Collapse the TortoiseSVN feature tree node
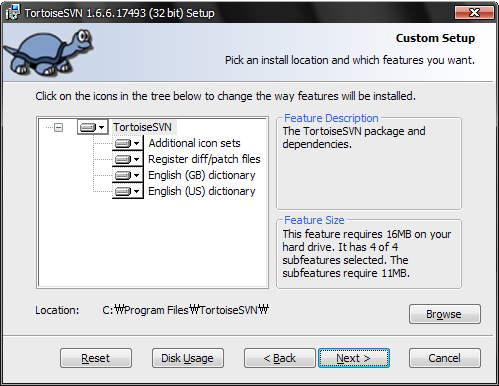This screenshot has width=499, height=386. pos(58,127)
